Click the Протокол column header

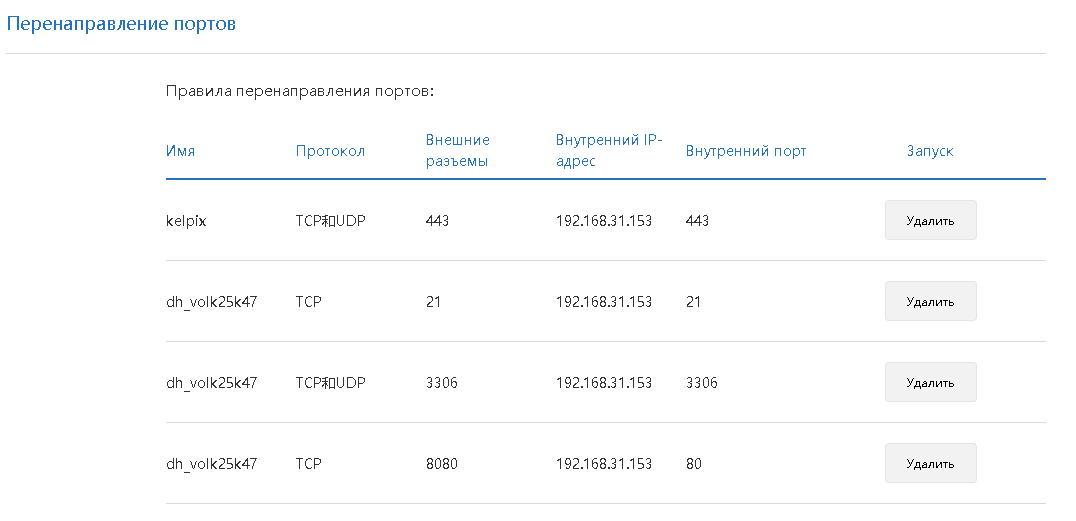(x=330, y=151)
